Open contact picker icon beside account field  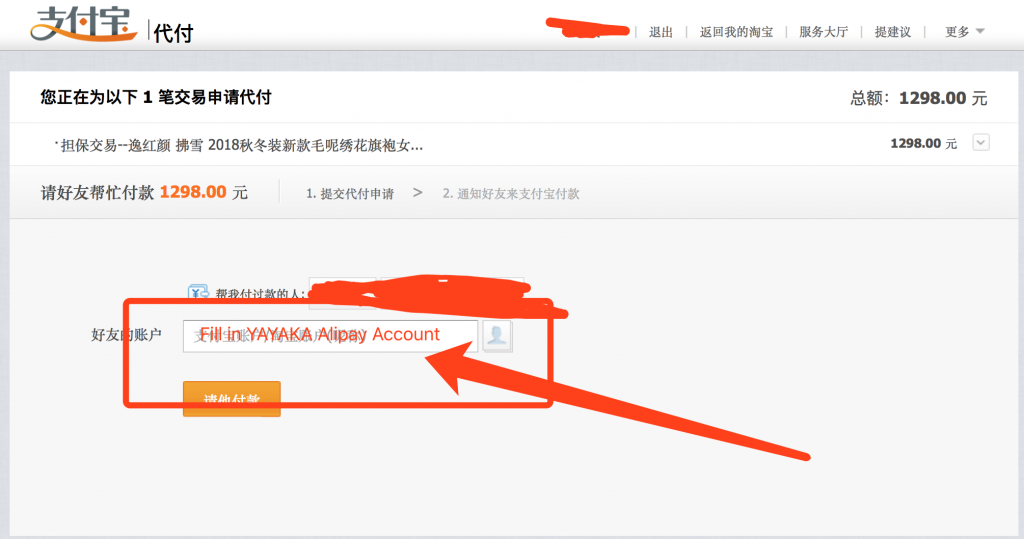(497, 336)
